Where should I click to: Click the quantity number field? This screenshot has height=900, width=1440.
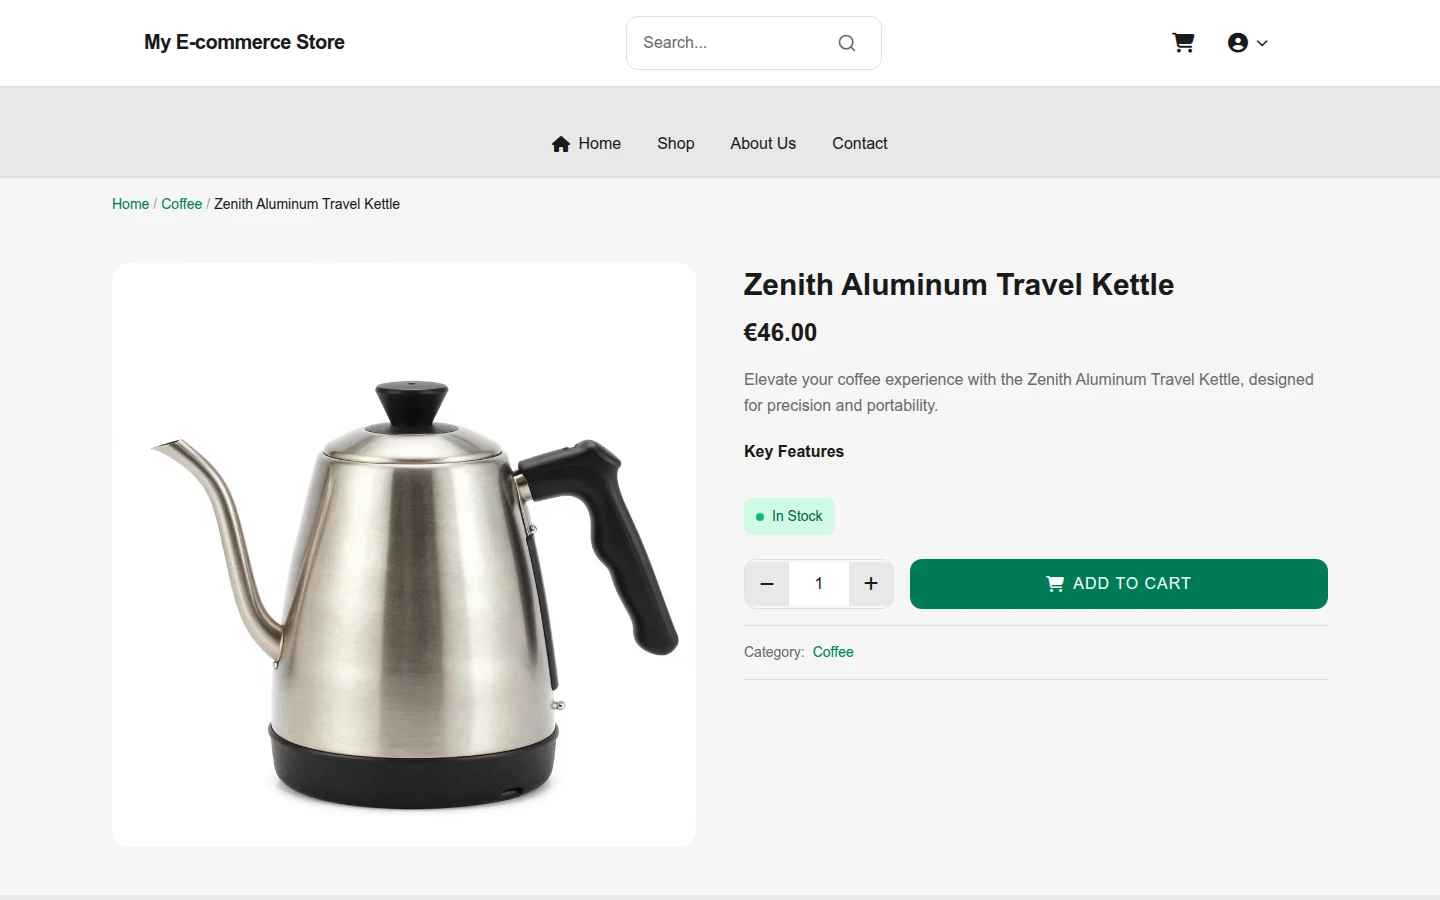[819, 584]
